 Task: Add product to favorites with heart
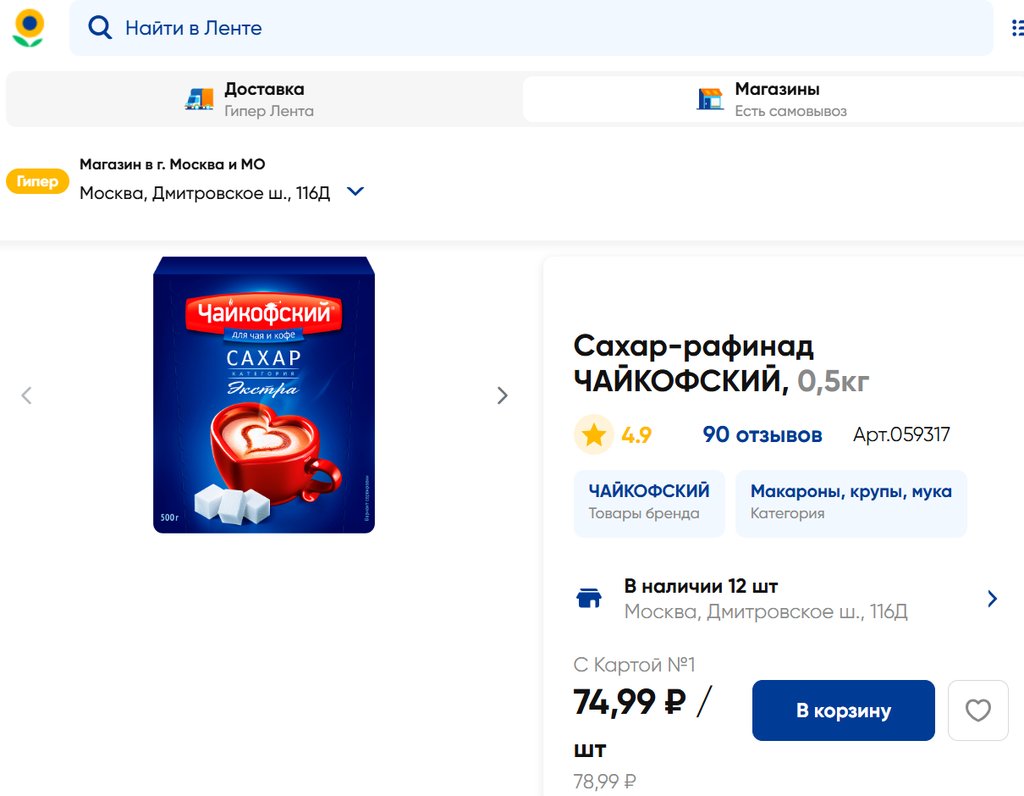(977, 711)
